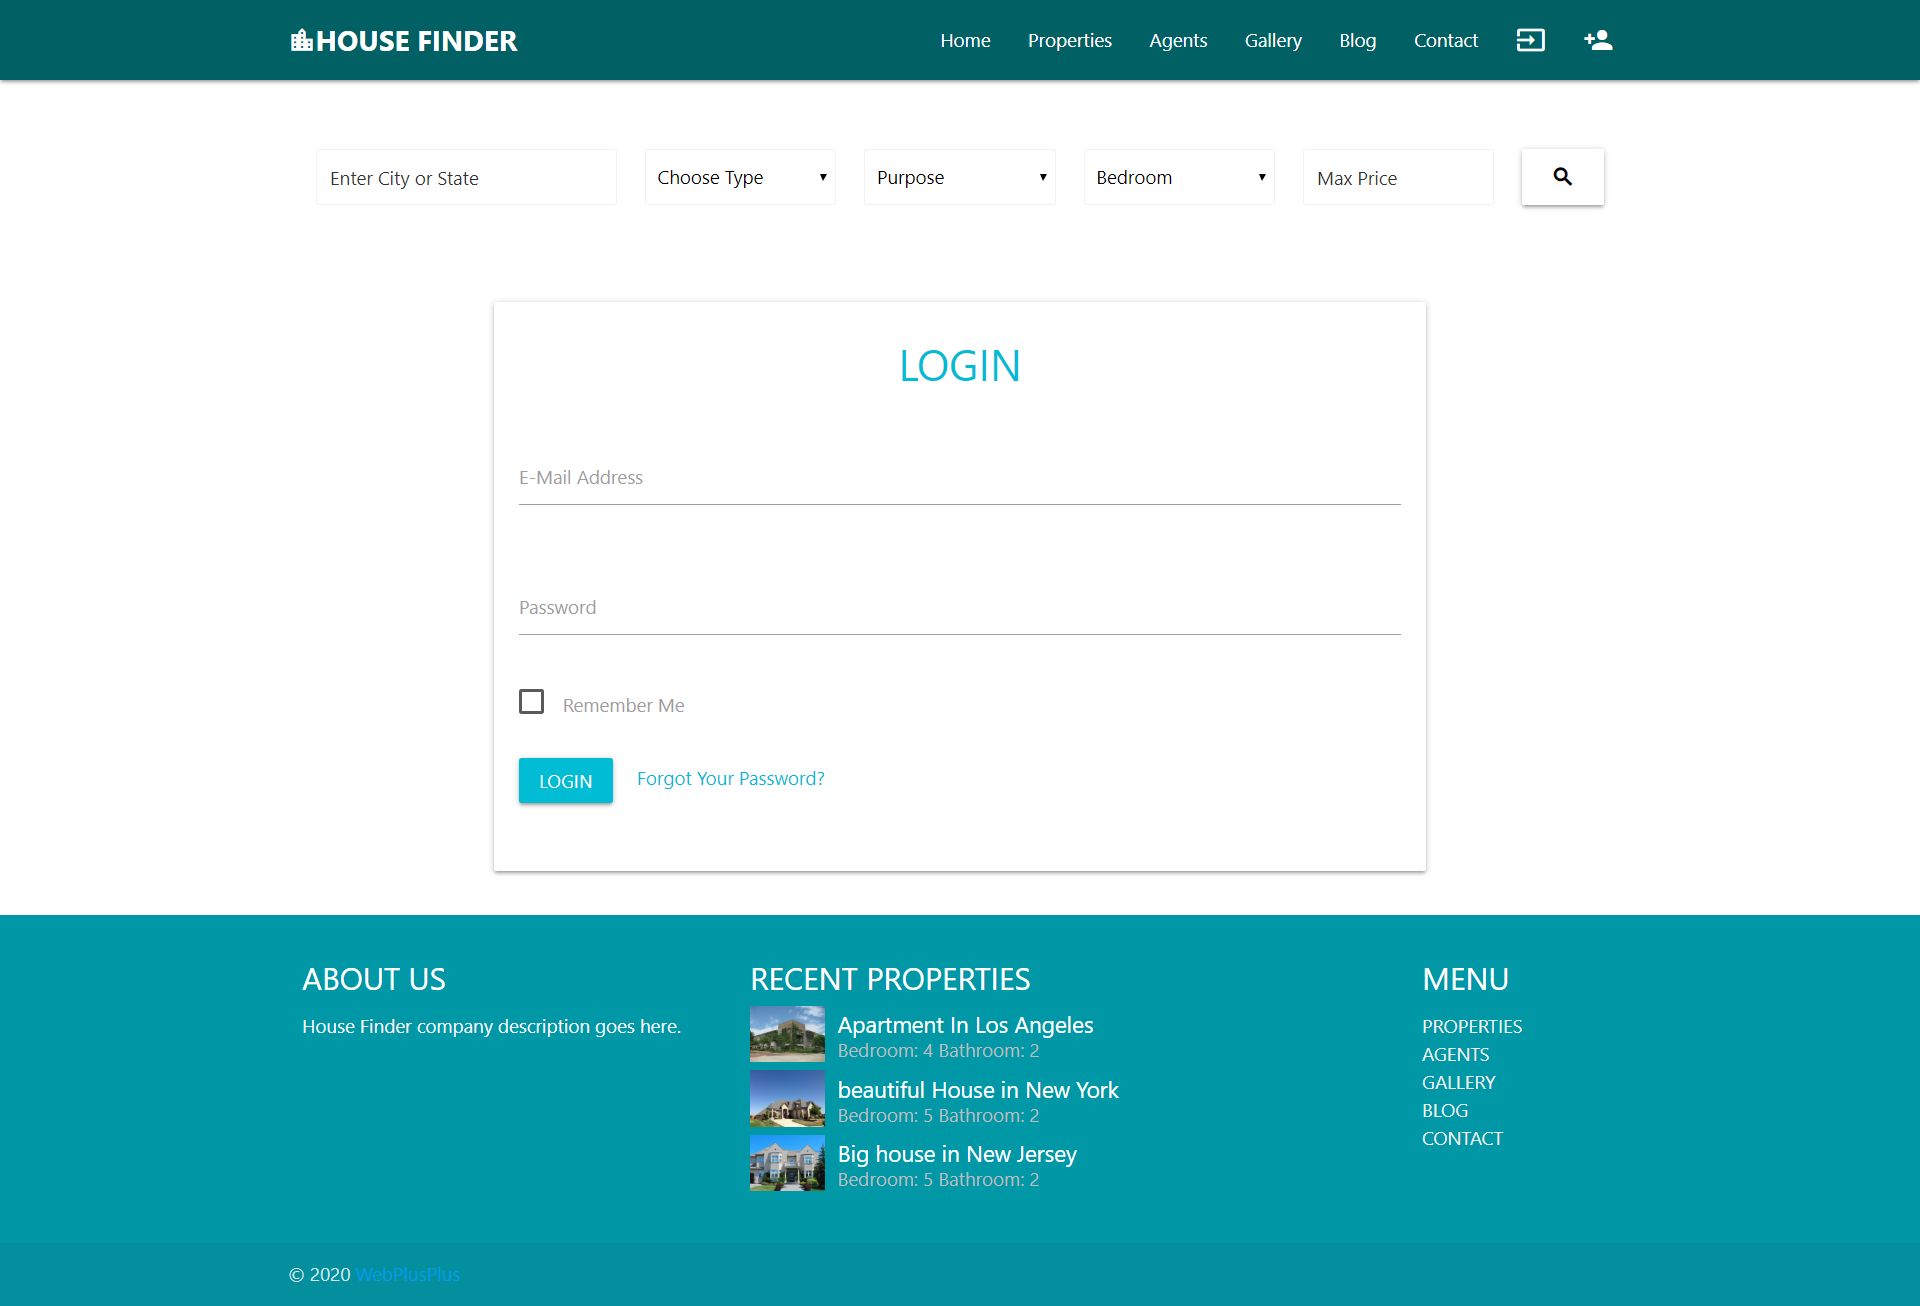Open the Gallery nav item
This screenshot has width=1920, height=1306.
coord(1272,41)
